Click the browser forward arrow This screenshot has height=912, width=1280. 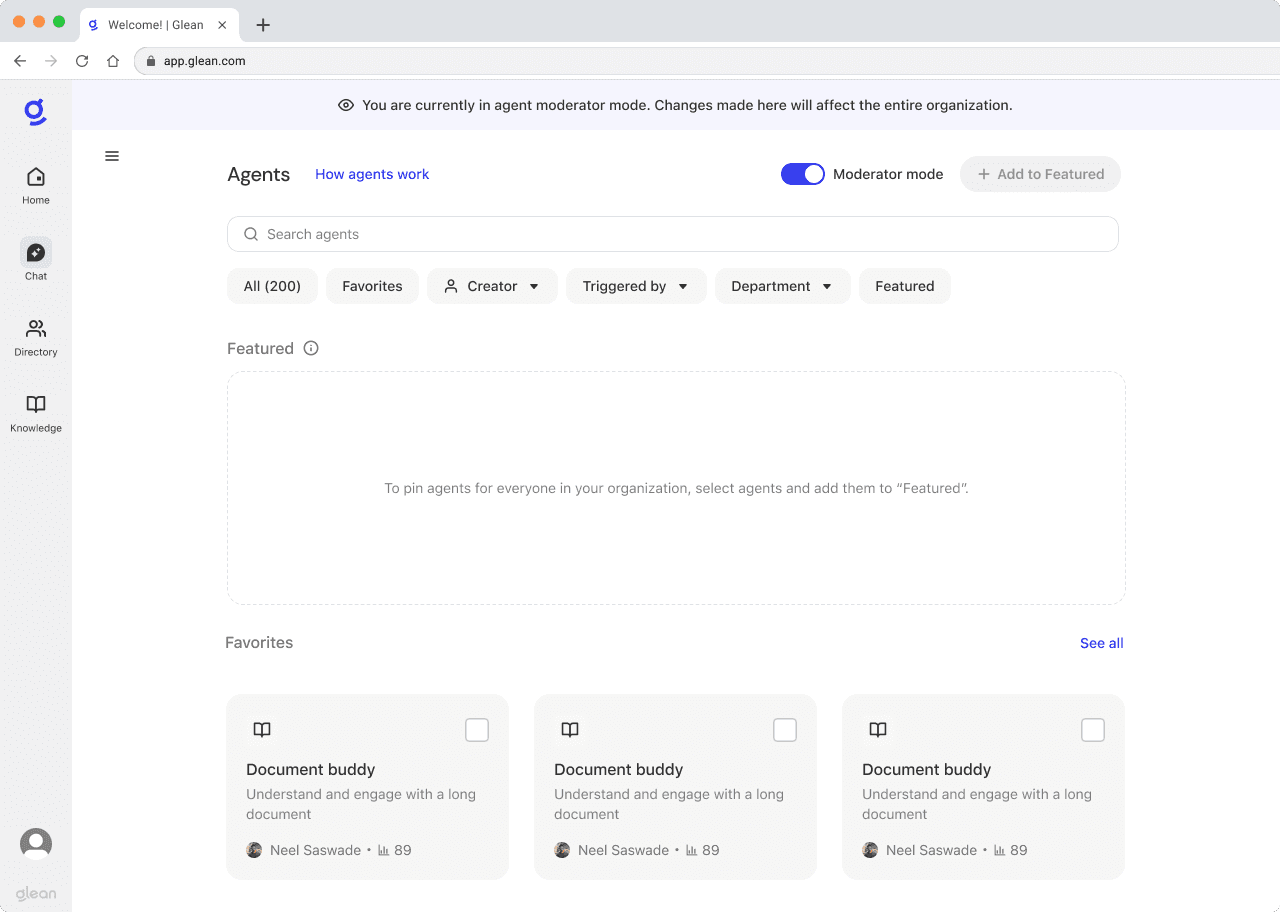click(x=51, y=61)
